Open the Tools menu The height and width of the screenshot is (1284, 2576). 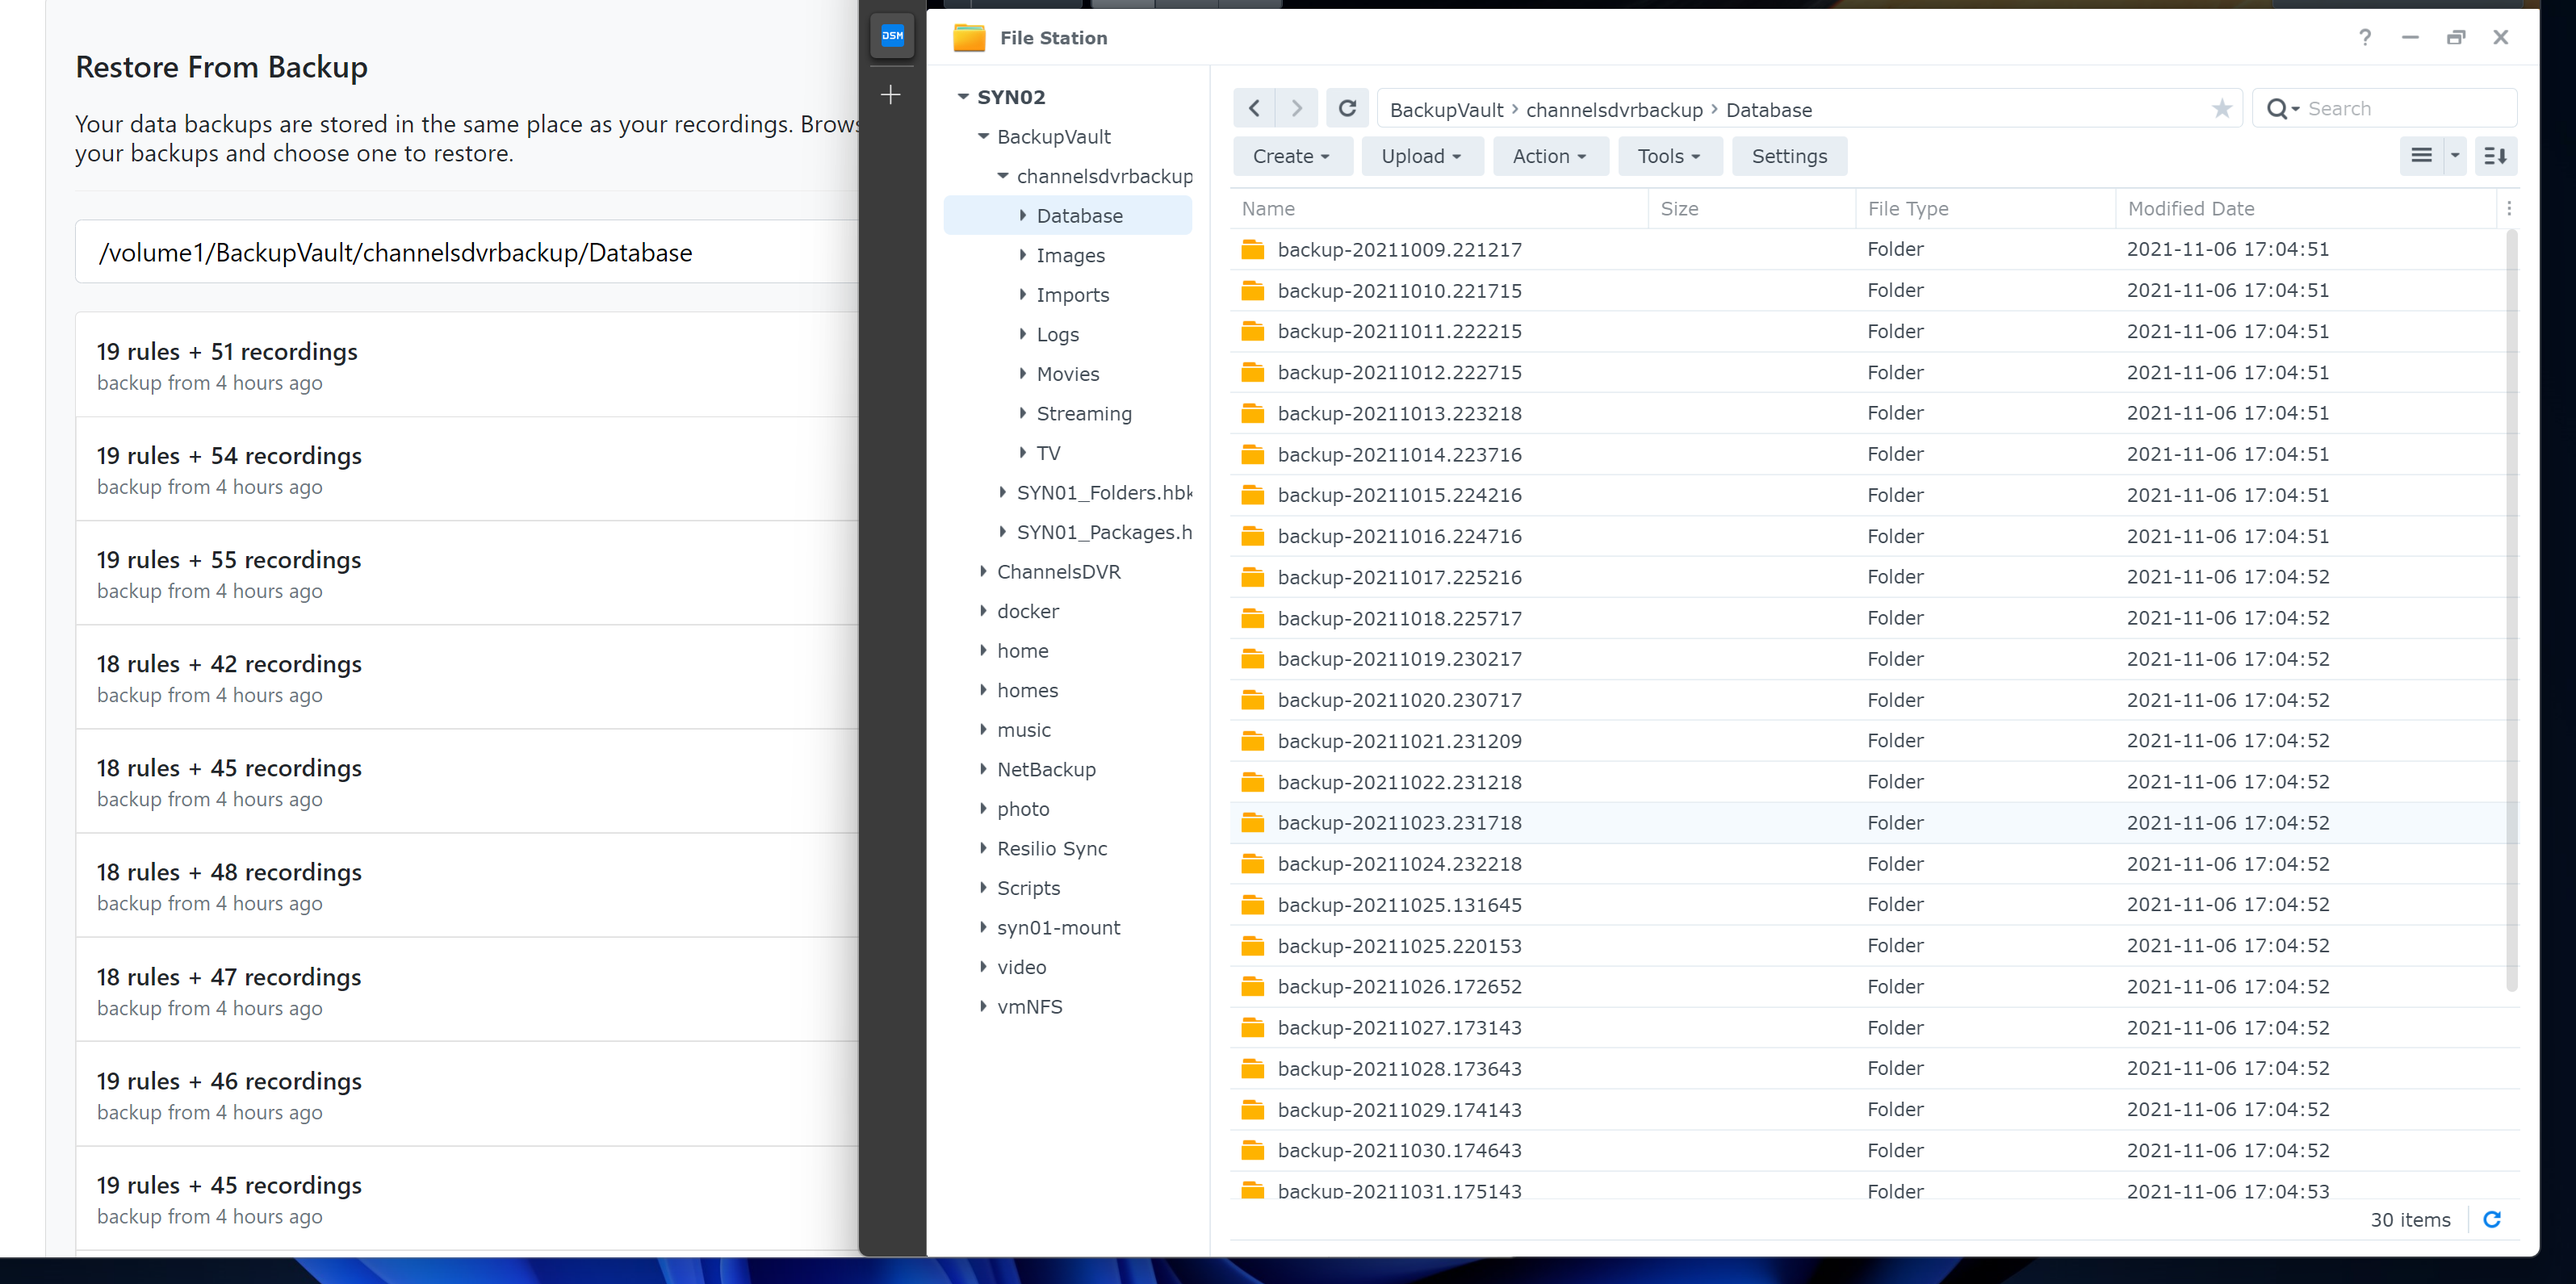1668,156
